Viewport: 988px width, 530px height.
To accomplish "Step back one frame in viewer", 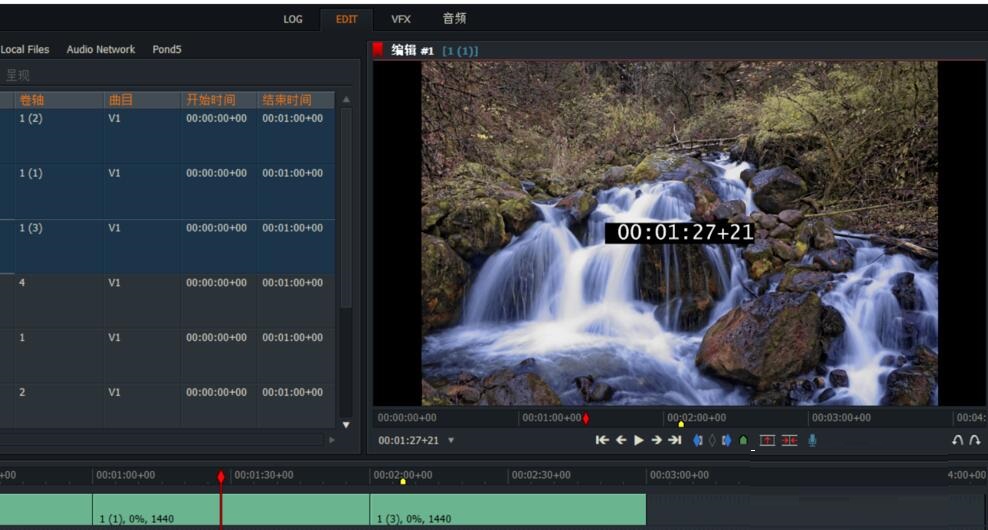I will pos(621,440).
